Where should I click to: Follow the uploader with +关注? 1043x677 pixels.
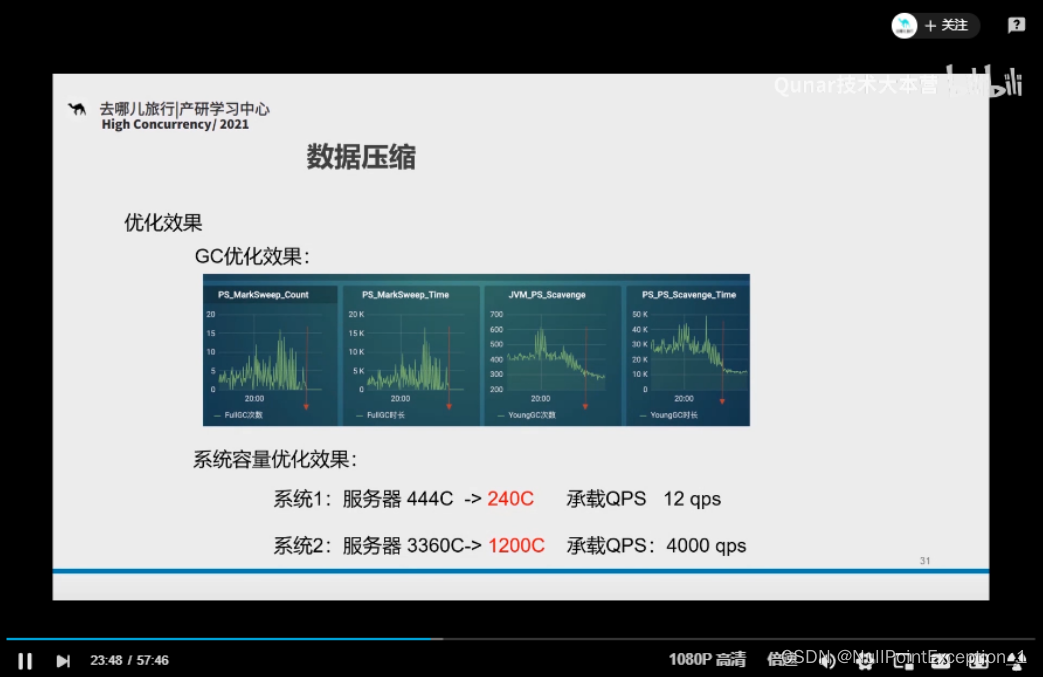click(947, 25)
